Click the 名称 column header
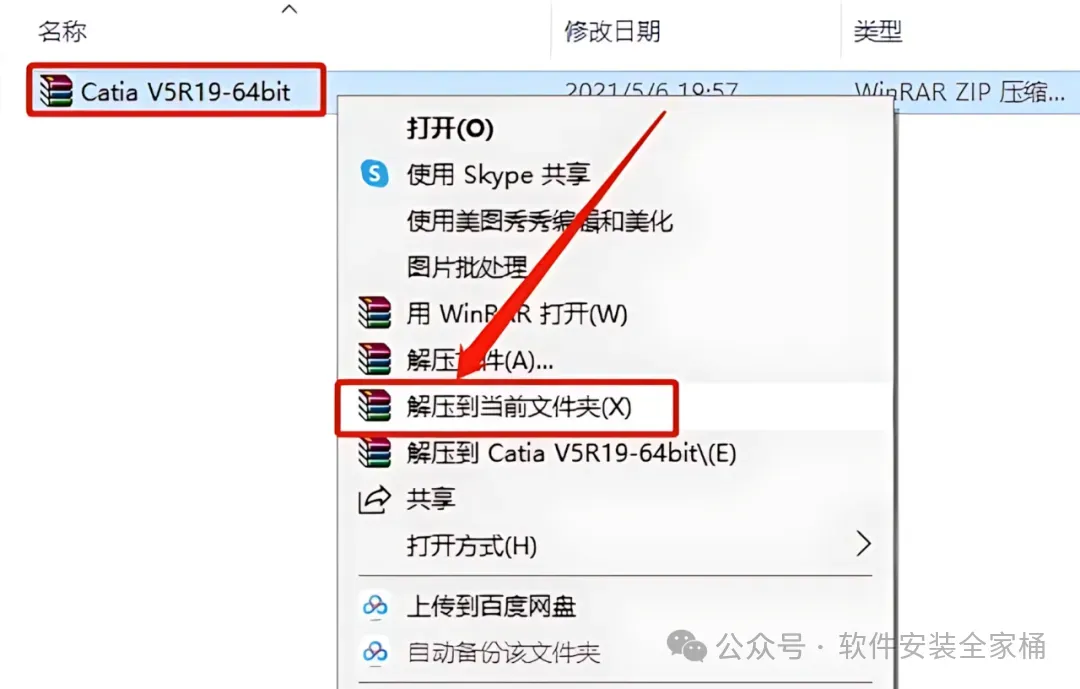 click(63, 31)
